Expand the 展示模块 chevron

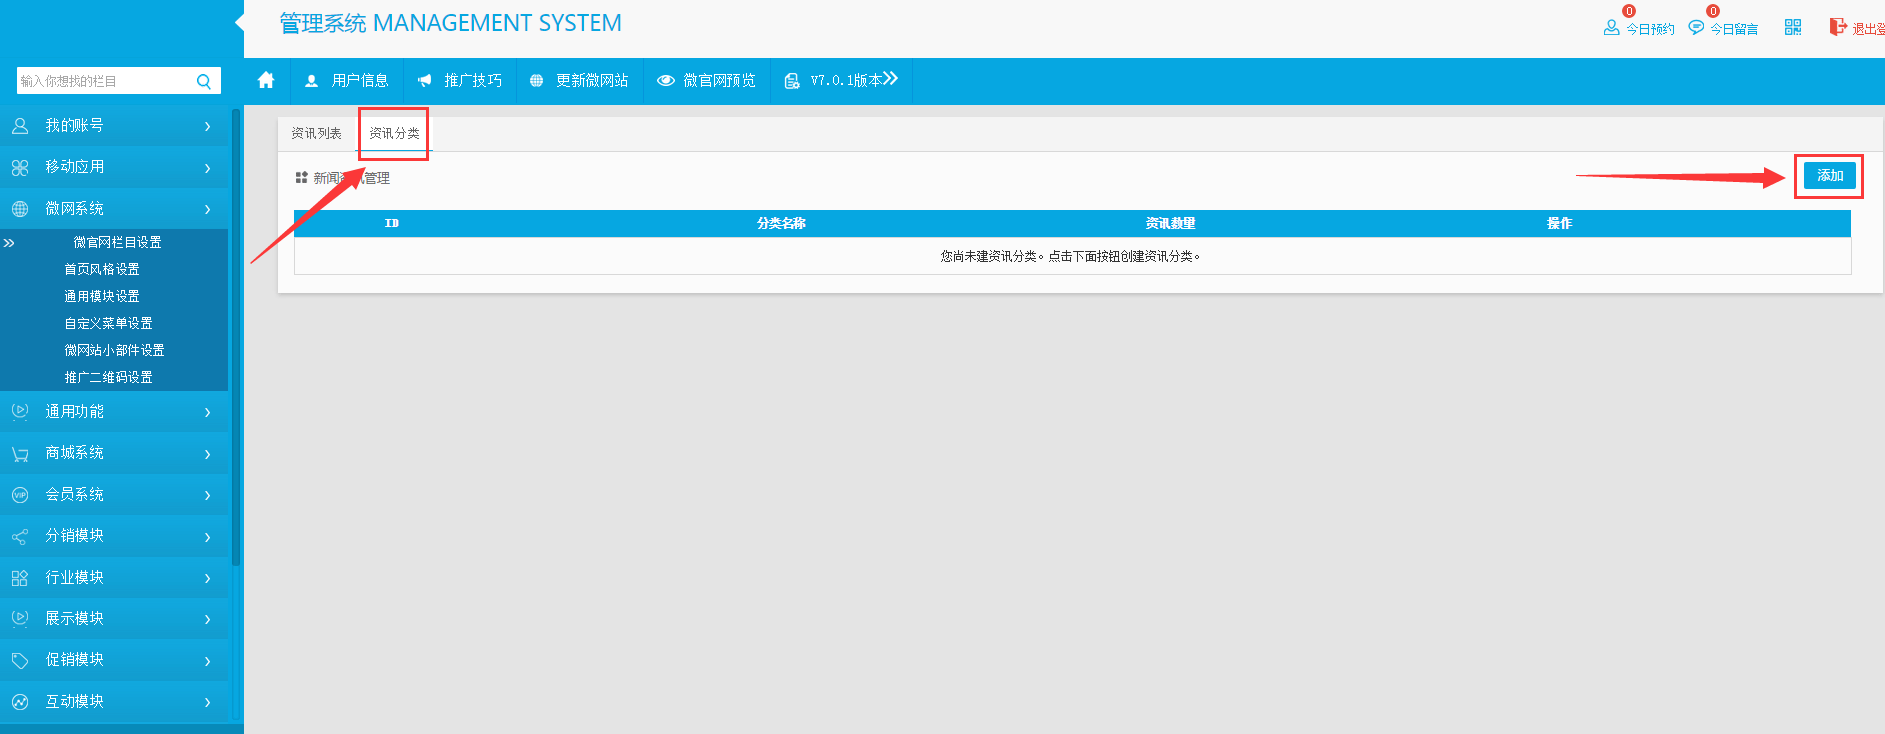pos(207,619)
